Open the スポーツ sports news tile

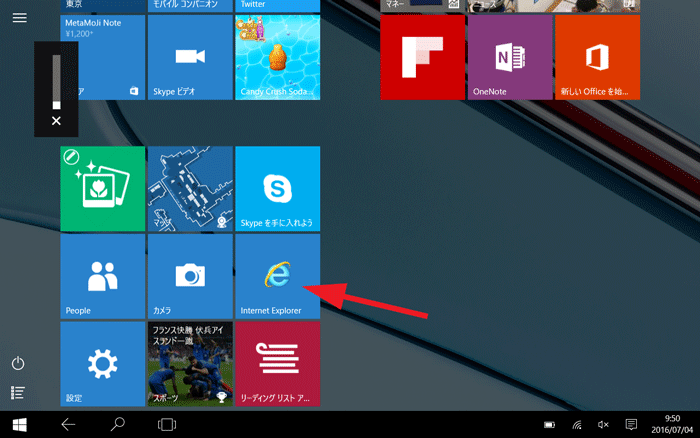coord(190,364)
